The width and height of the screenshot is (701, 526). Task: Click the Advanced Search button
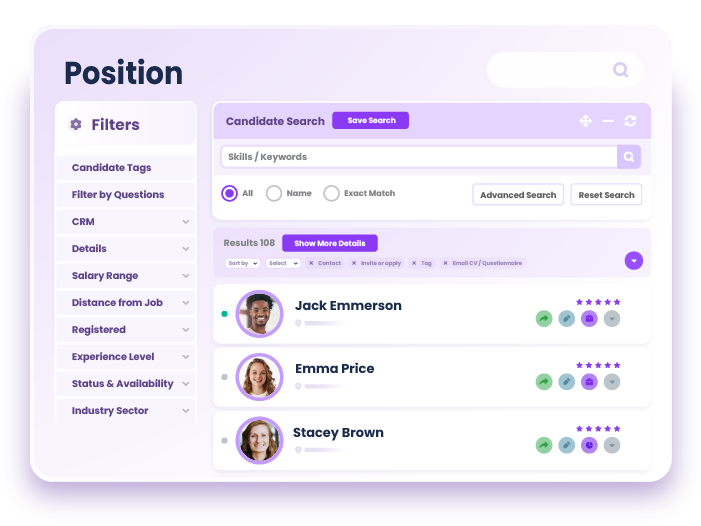click(518, 194)
